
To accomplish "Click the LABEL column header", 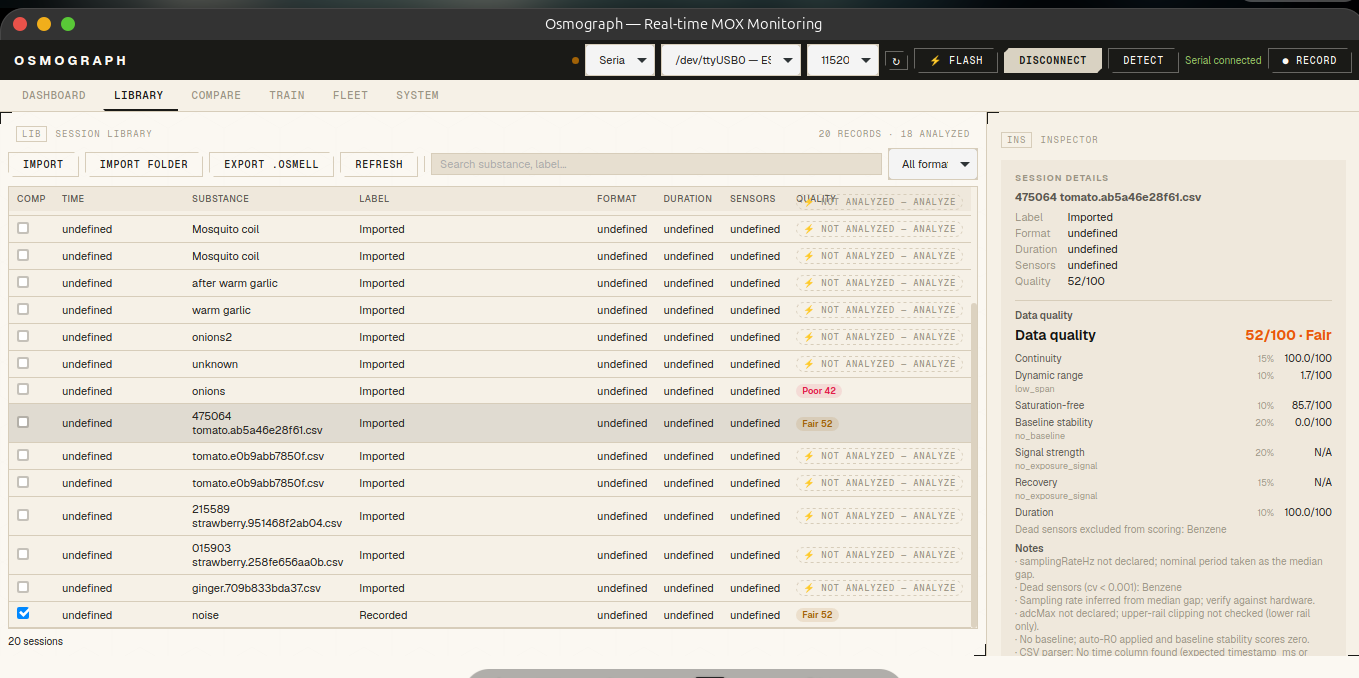I will pyautogui.click(x=375, y=199).
